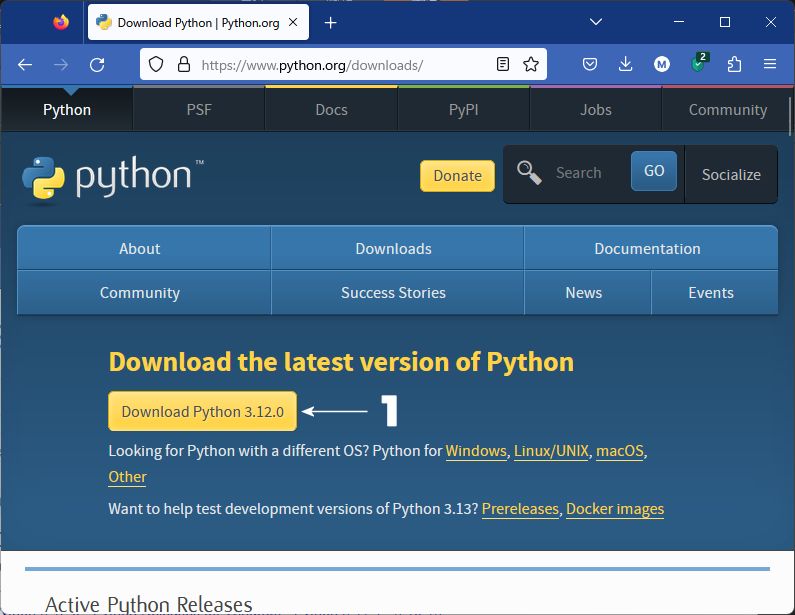Open the Documentation menu item
The width and height of the screenshot is (795, 615).
(651, 248)
